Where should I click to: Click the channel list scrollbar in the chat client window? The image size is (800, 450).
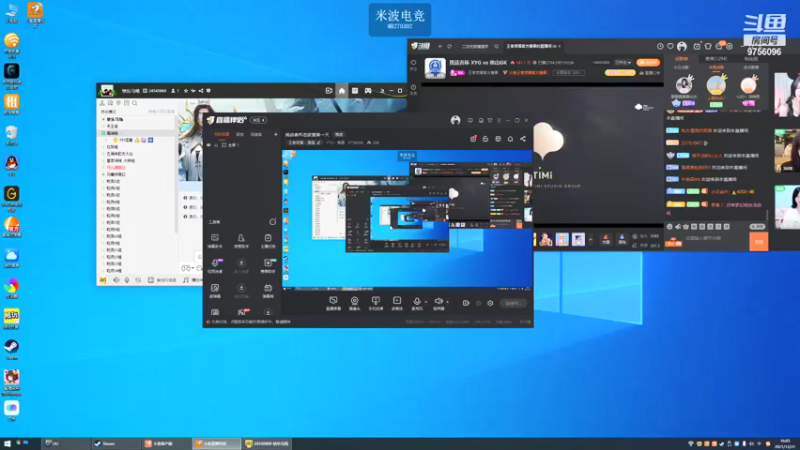click(x=176, y=173)
